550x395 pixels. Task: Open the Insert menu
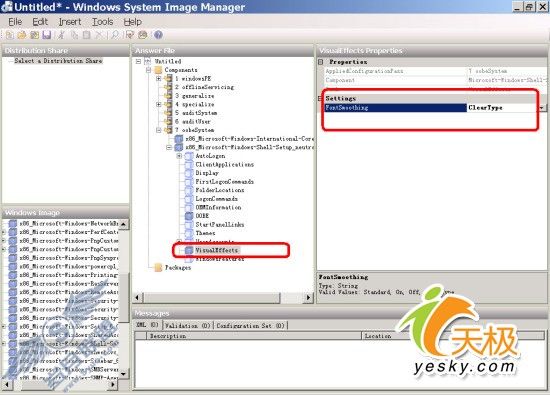70,22
